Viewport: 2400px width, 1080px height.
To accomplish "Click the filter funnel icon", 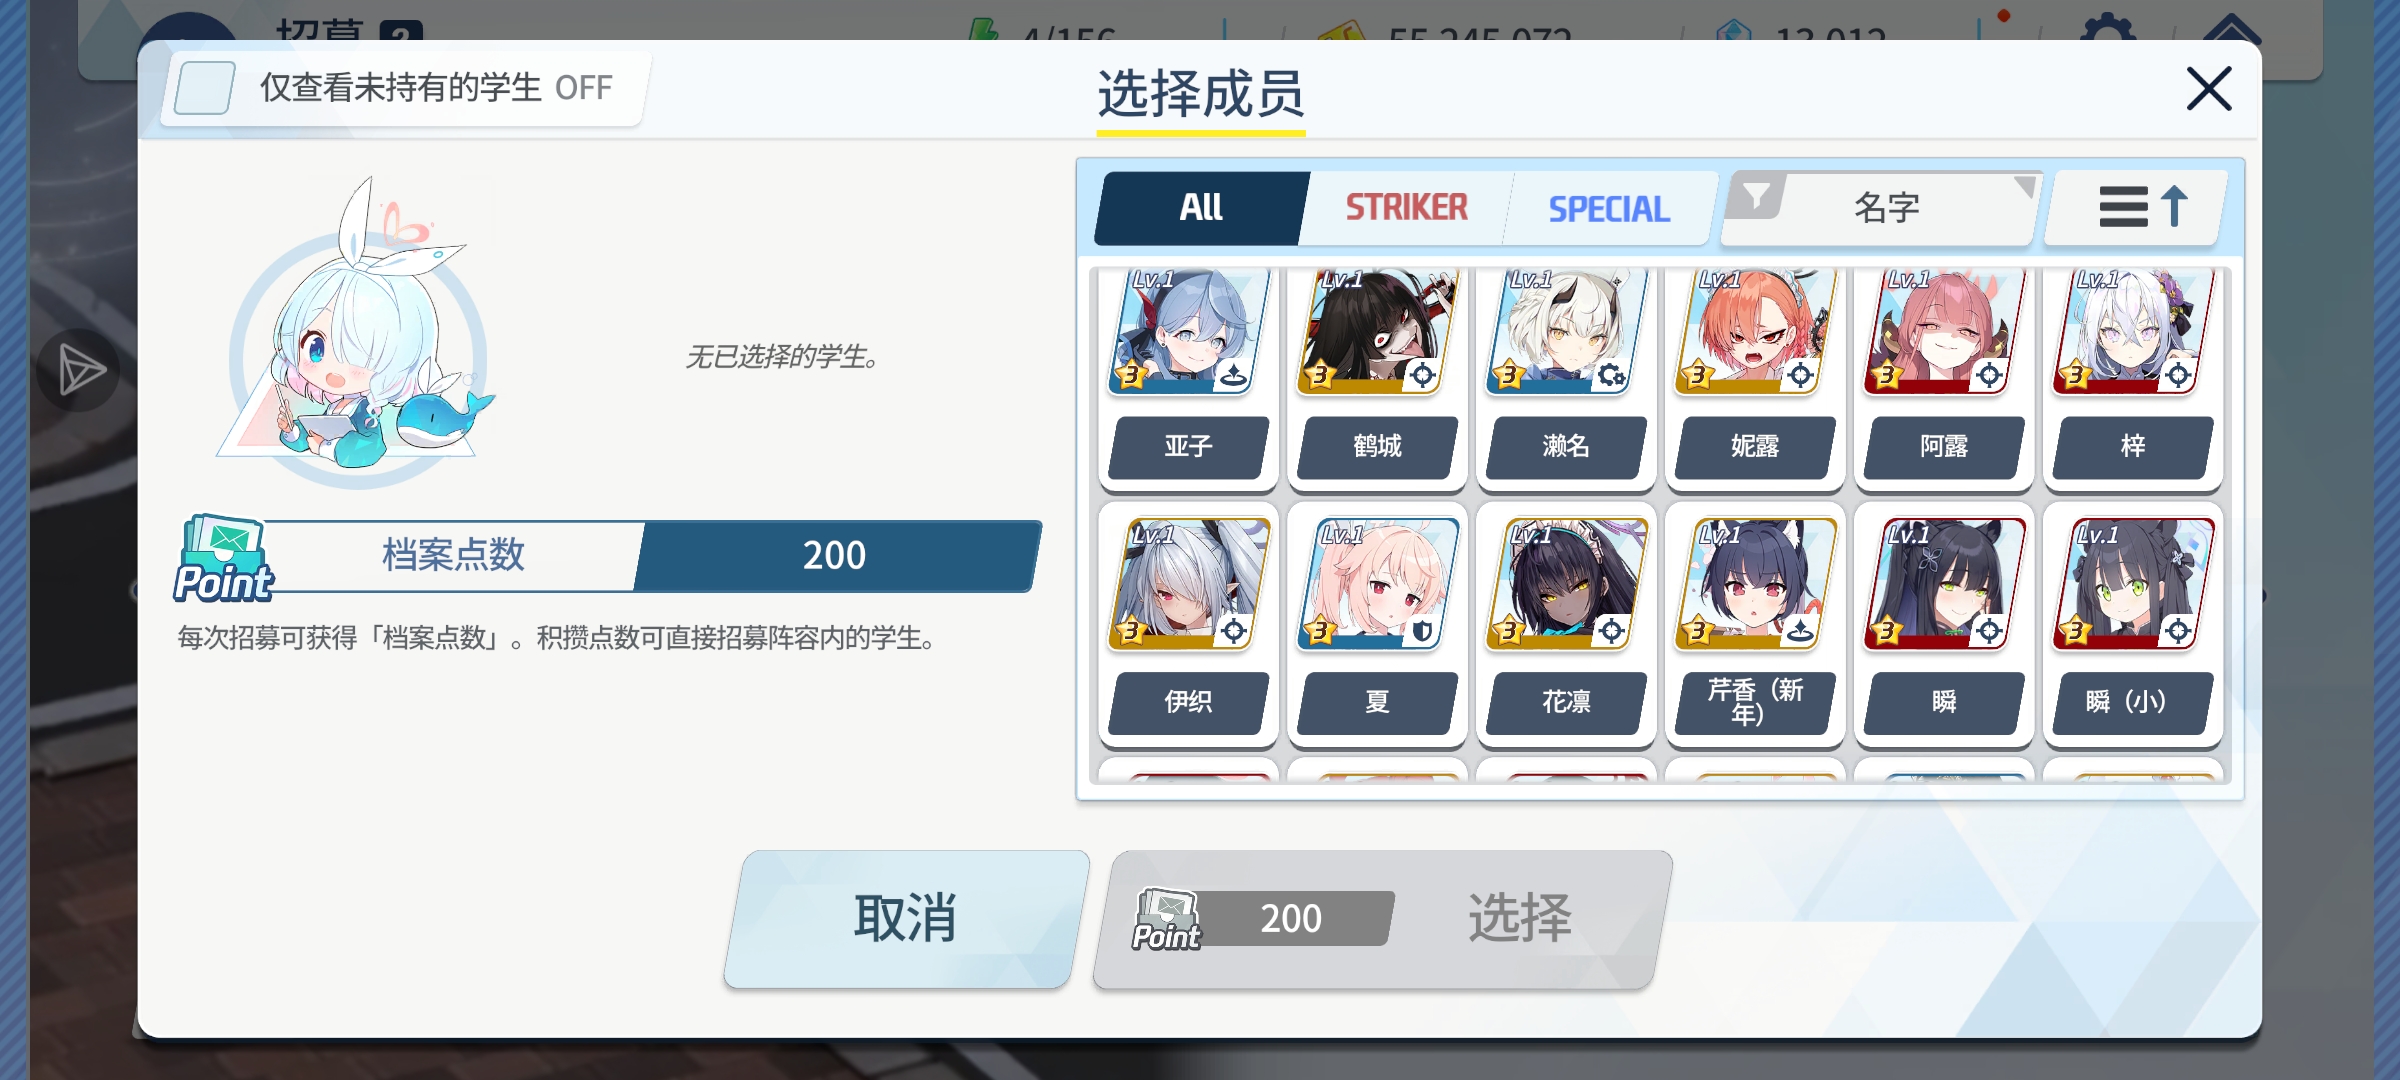I will pos(1757,195).
